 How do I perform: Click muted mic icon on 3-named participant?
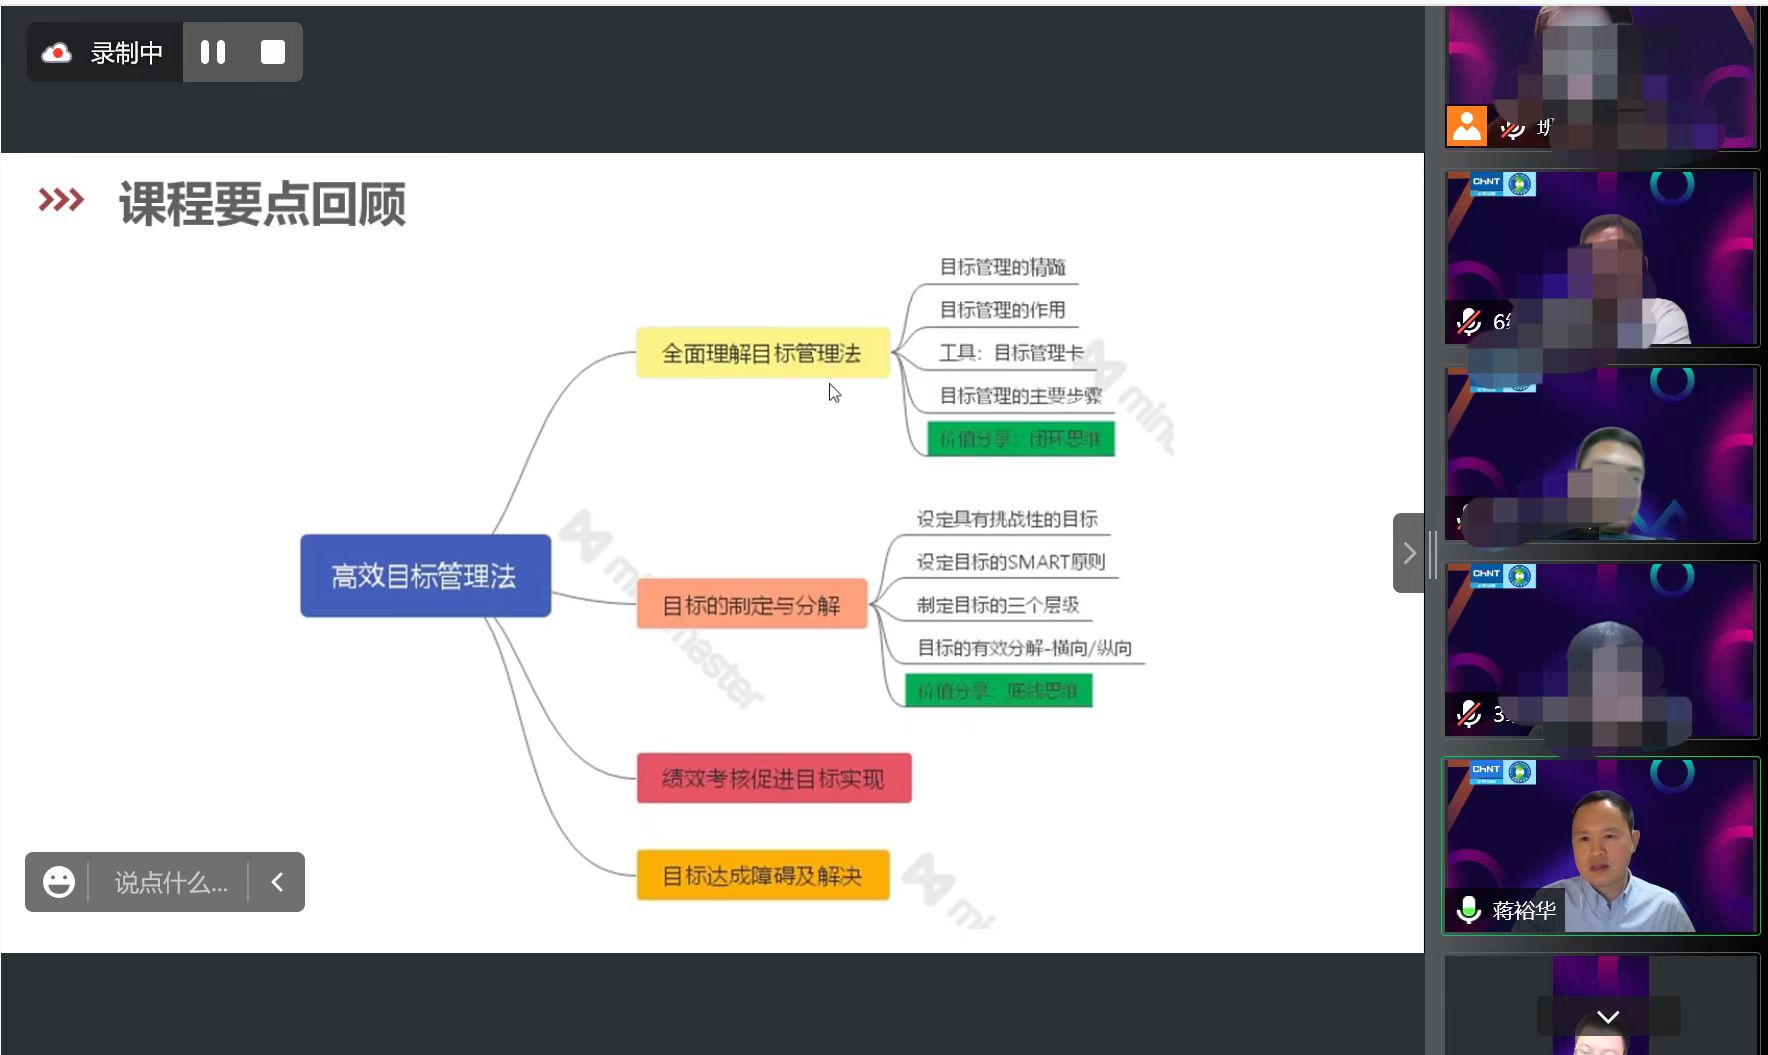coord(1468,714)
